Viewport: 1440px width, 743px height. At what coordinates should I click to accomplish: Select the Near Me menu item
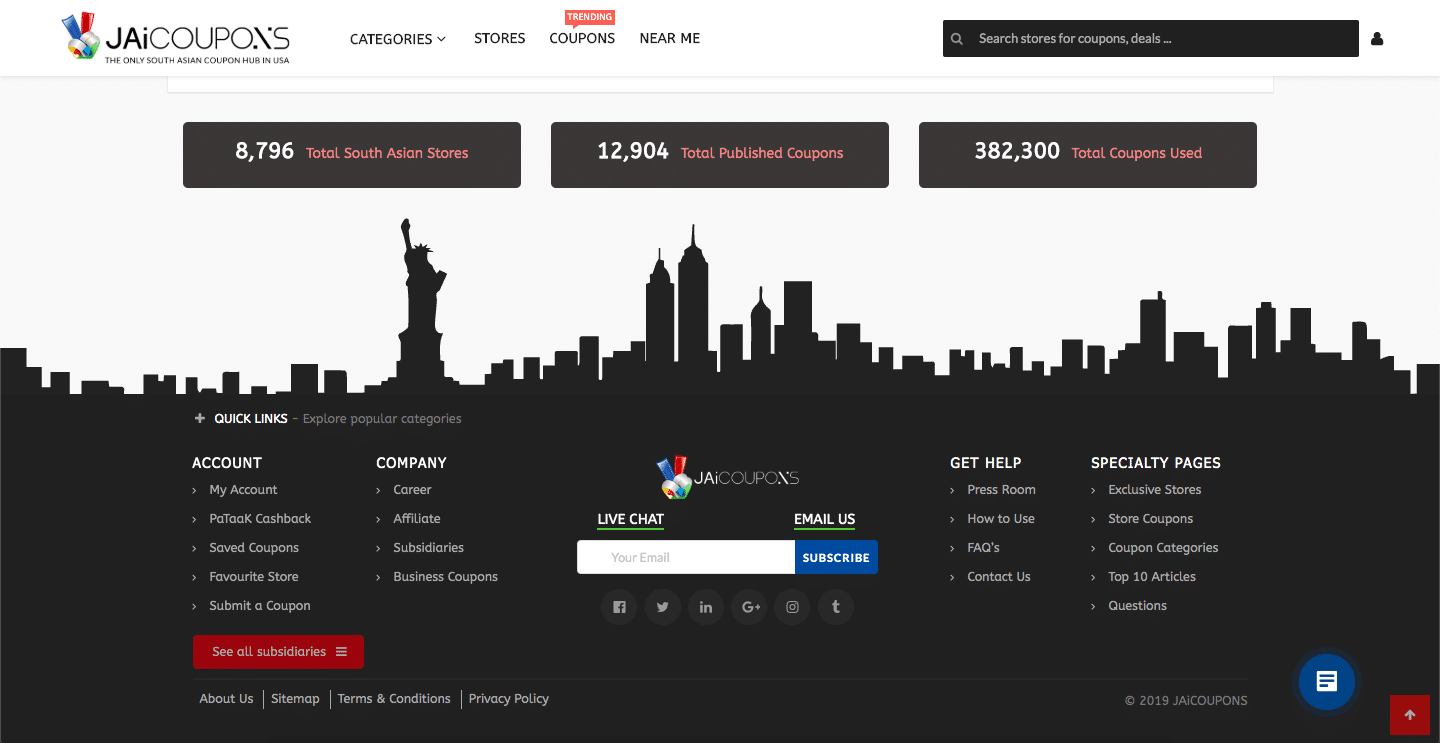[x=670, y=38]
